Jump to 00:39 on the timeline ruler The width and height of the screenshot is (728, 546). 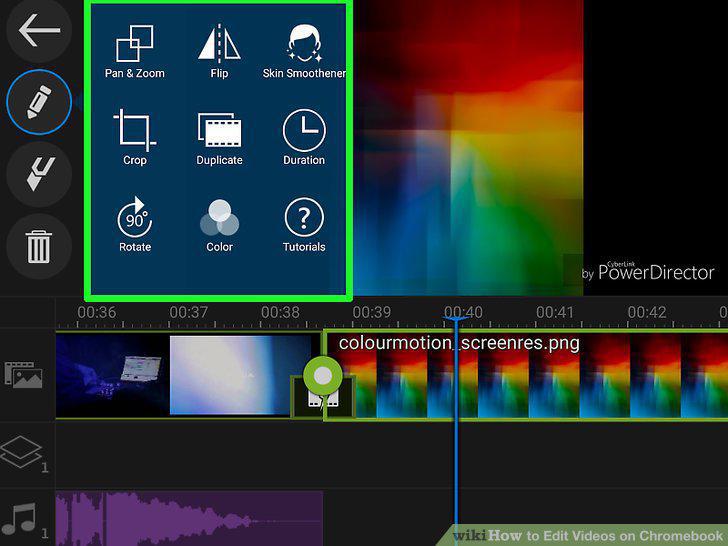tap(371, 312)
